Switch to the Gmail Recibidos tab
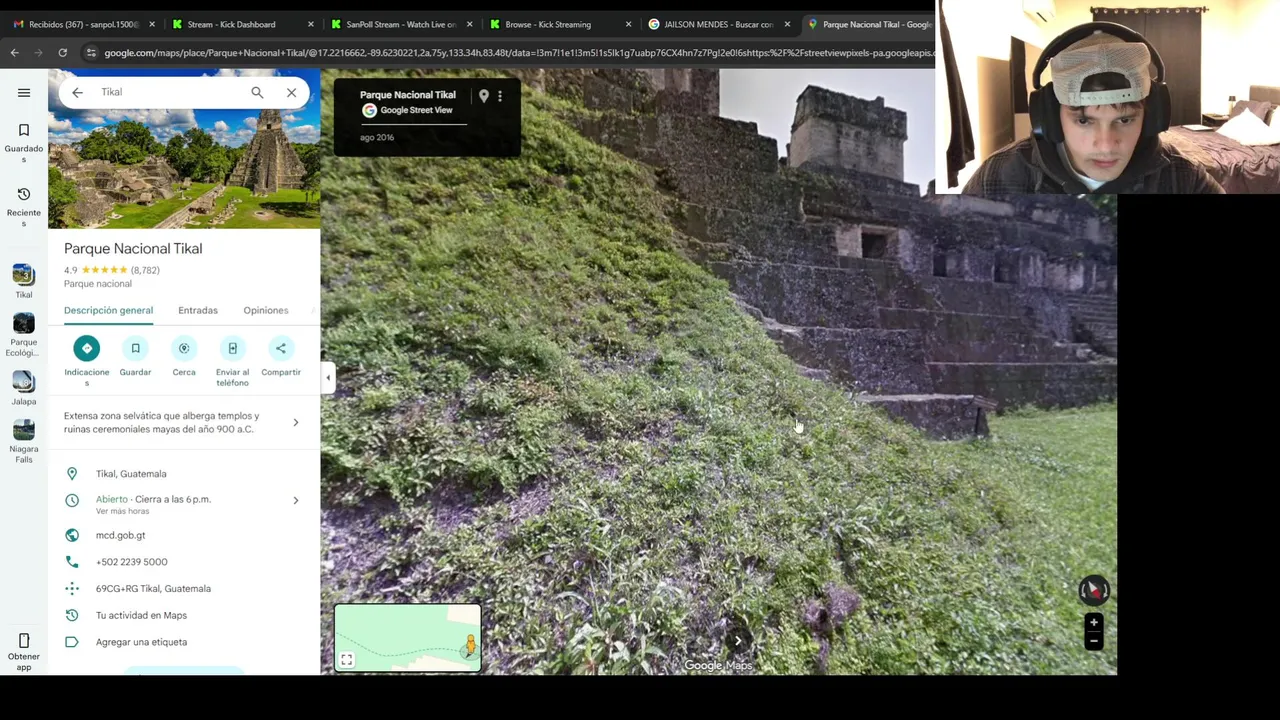 (84, 24)
